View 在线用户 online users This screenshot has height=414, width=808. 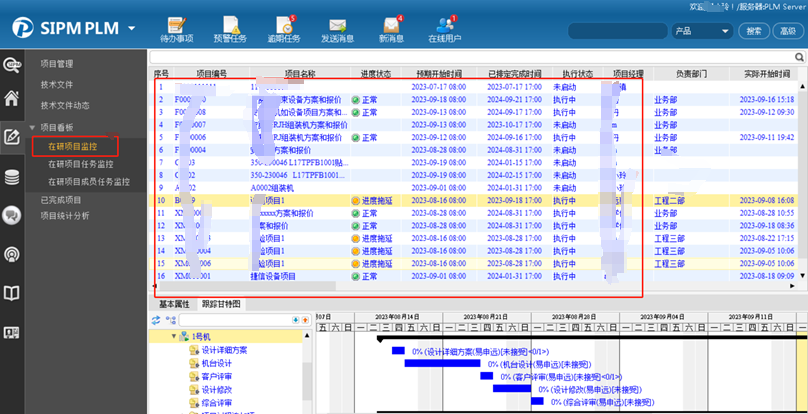click(x=445, y=28)
